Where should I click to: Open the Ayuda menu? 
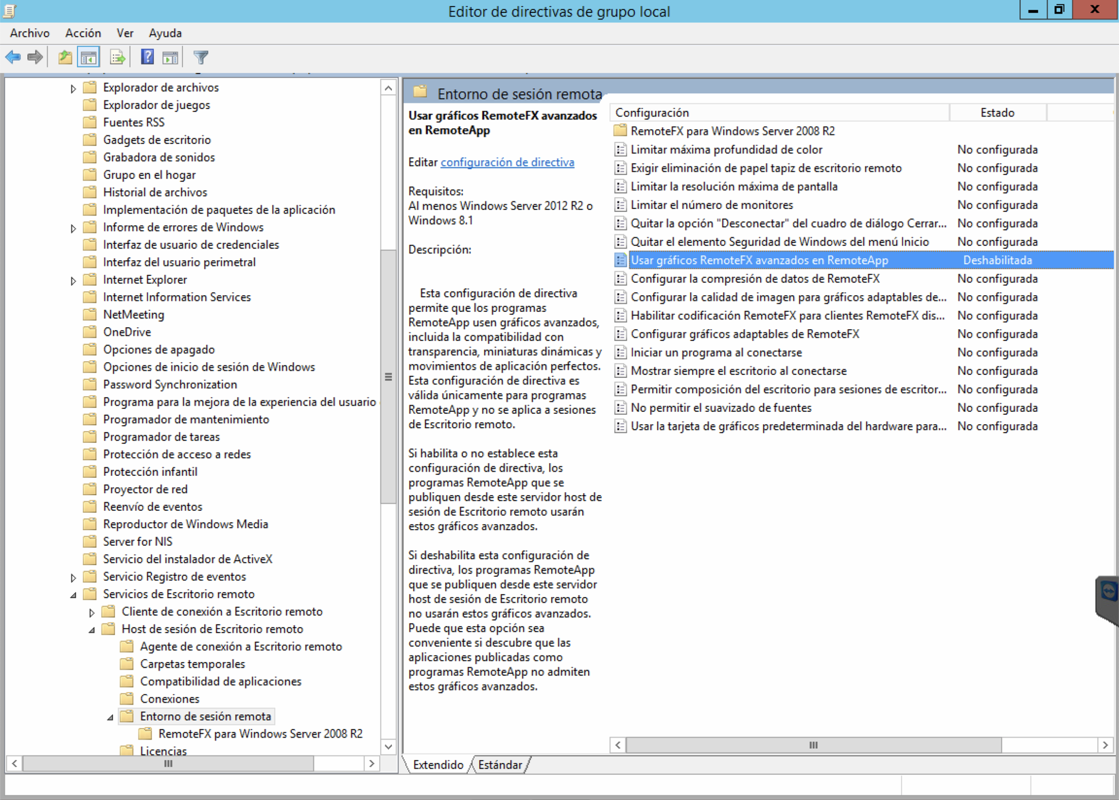[x=165, y=33]
